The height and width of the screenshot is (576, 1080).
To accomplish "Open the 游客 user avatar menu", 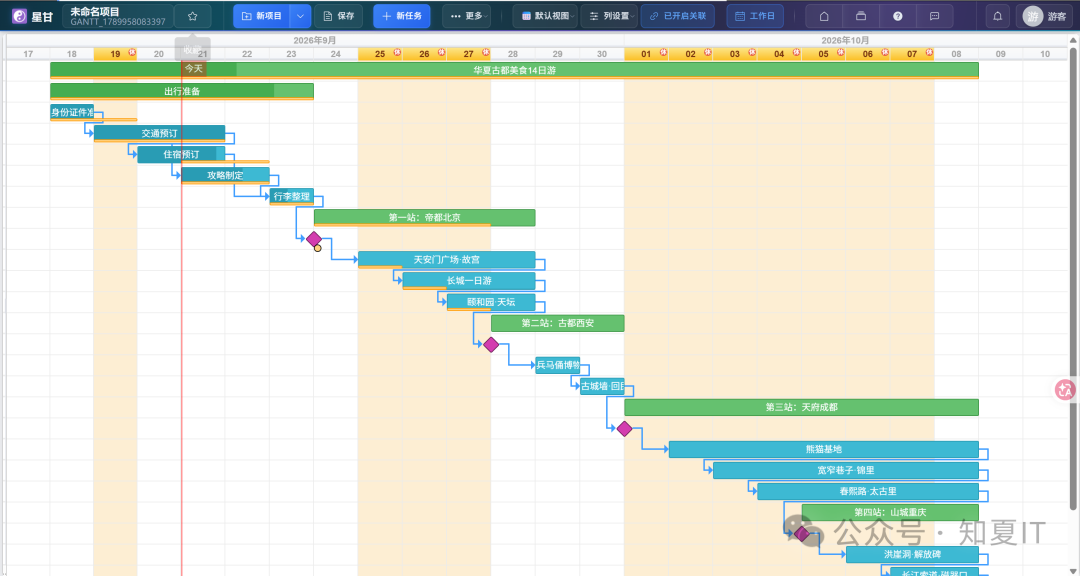I will coord(1044,16).
